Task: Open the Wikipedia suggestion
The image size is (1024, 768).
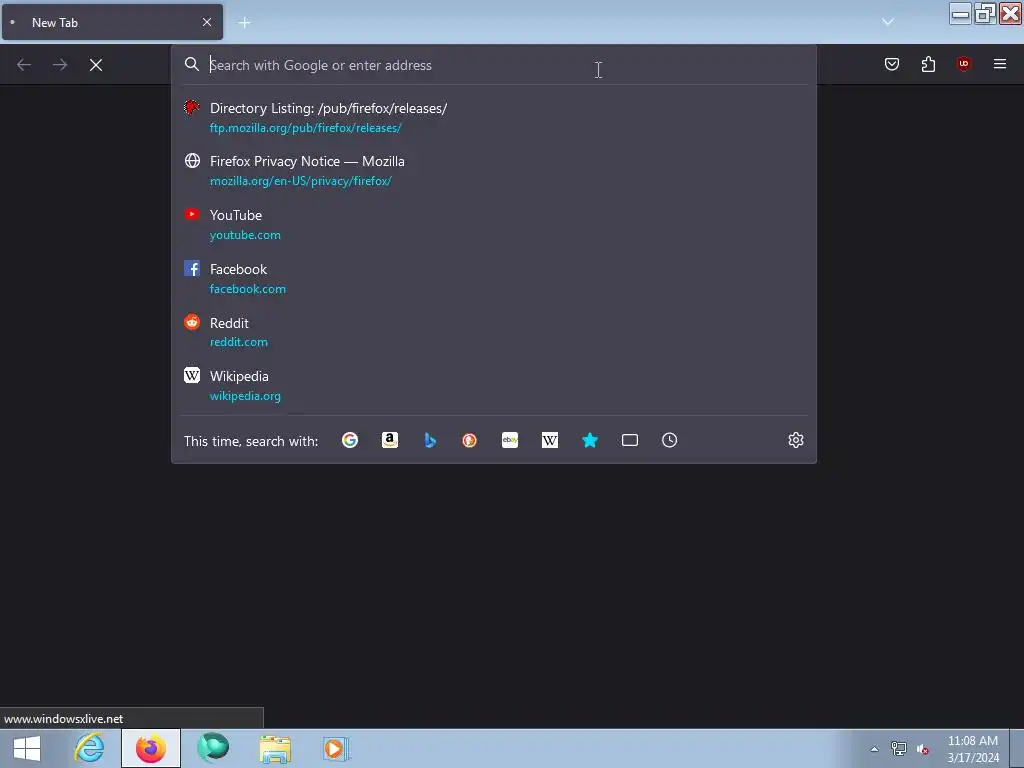Action: [x=494, y=385]
